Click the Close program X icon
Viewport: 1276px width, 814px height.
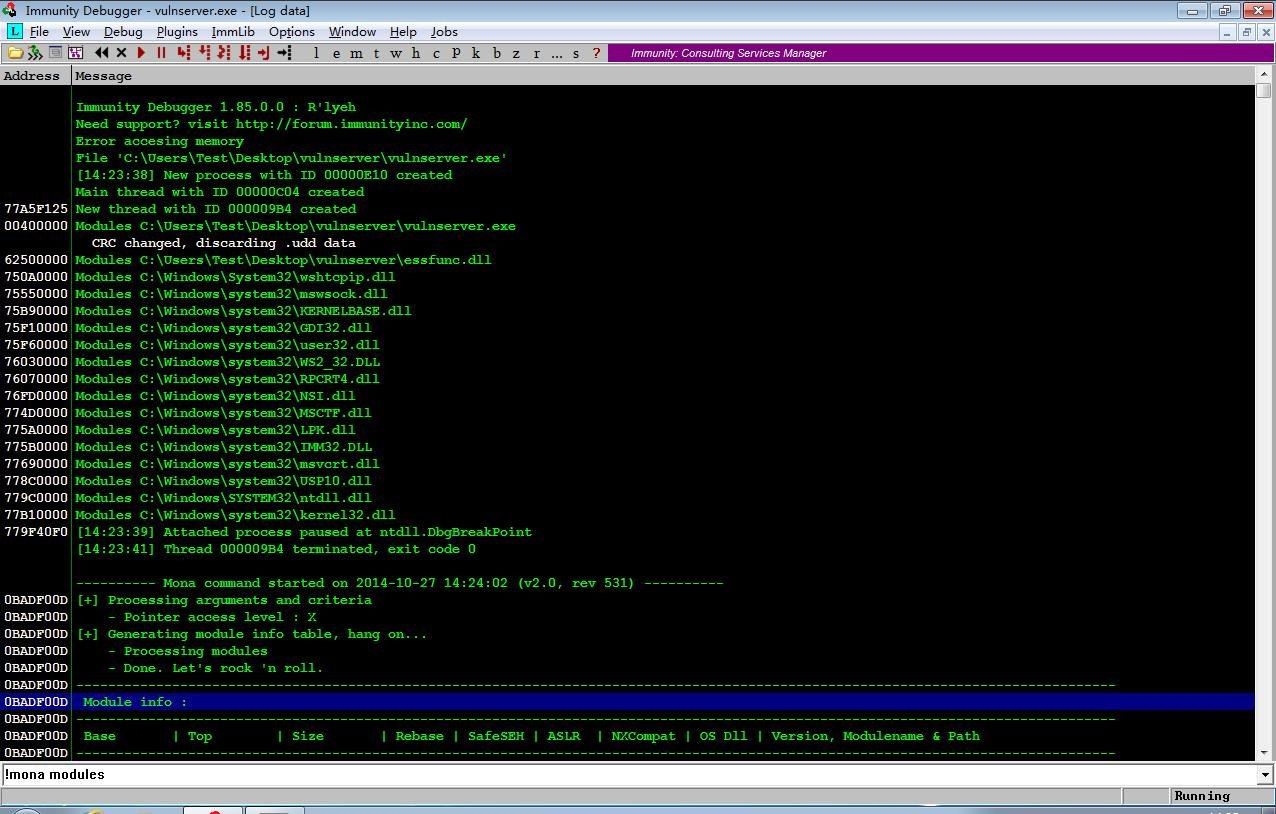[x=121, y=53]
